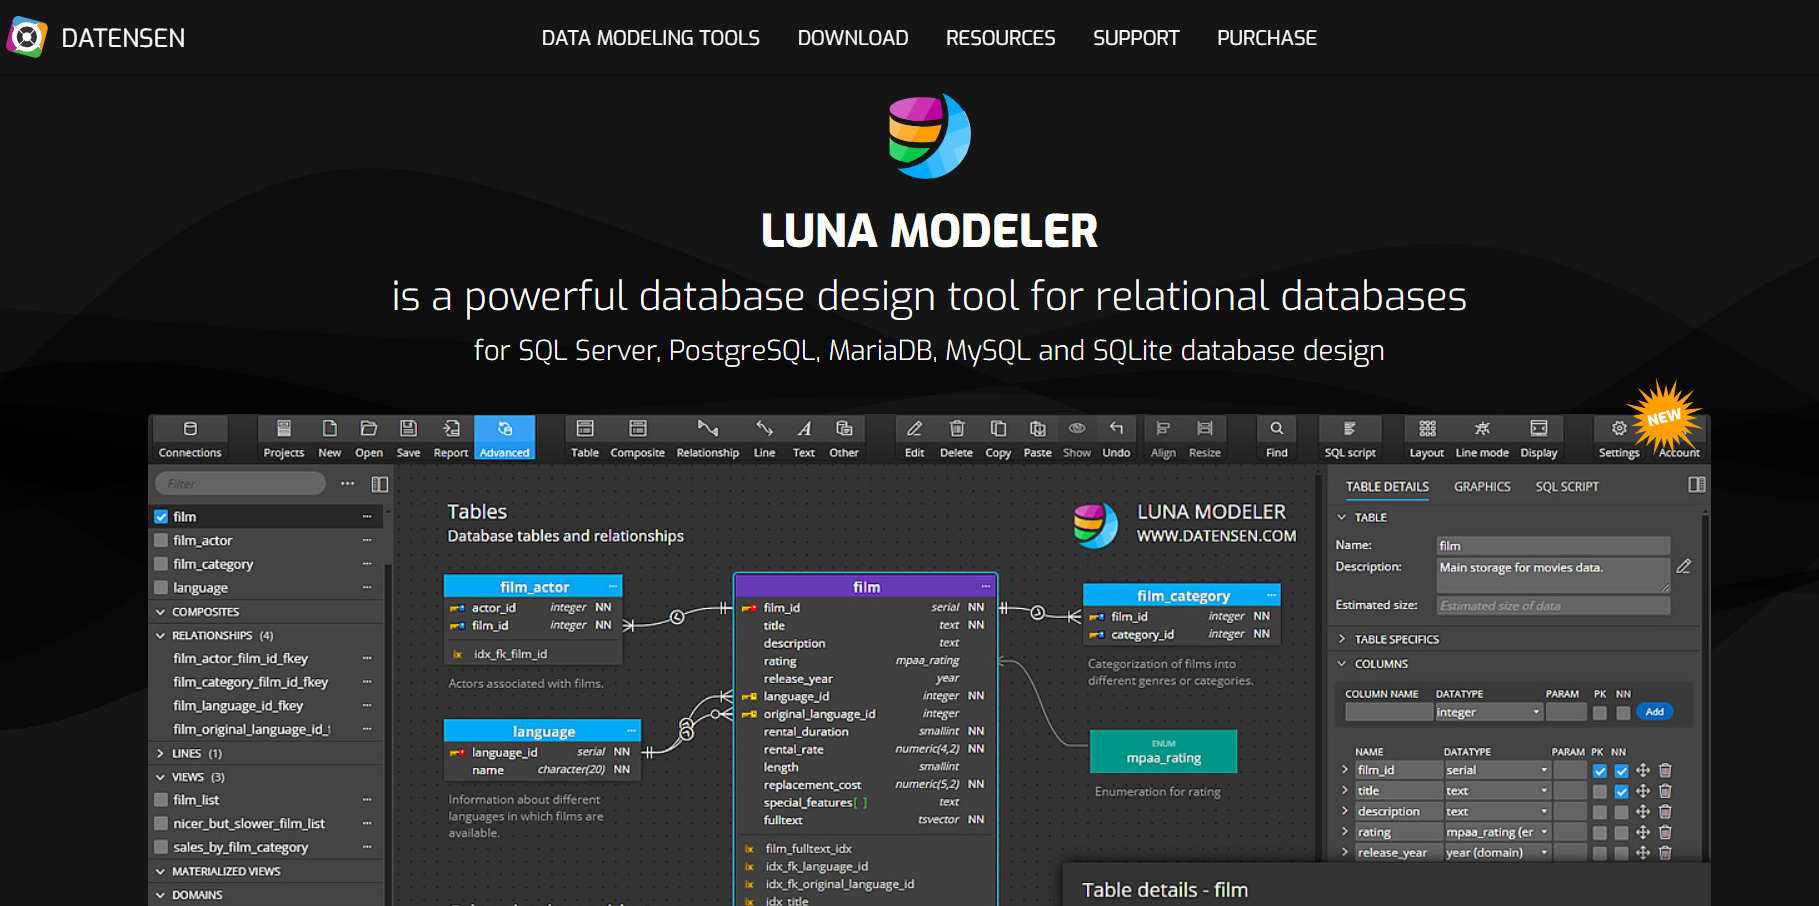
Task: Delete the release_year column row
Action: [x=1665, y=853]
